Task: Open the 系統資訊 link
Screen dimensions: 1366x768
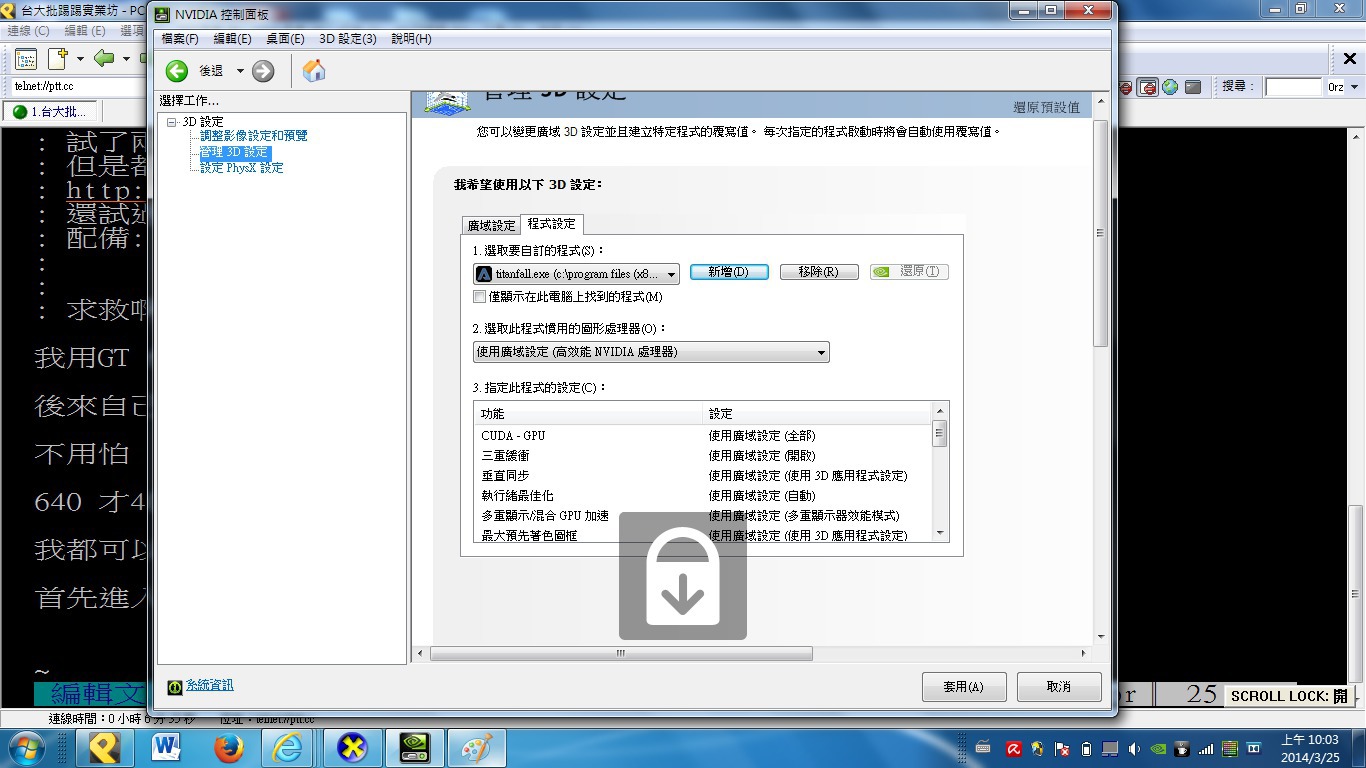Action: coord(209,685)
